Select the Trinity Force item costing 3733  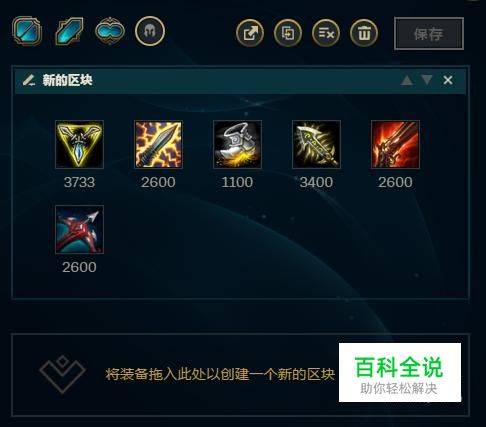point(79,144)
